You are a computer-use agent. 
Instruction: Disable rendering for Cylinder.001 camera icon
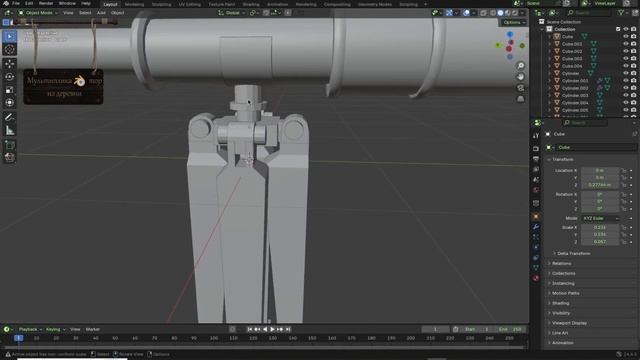[x=633, y=81]
